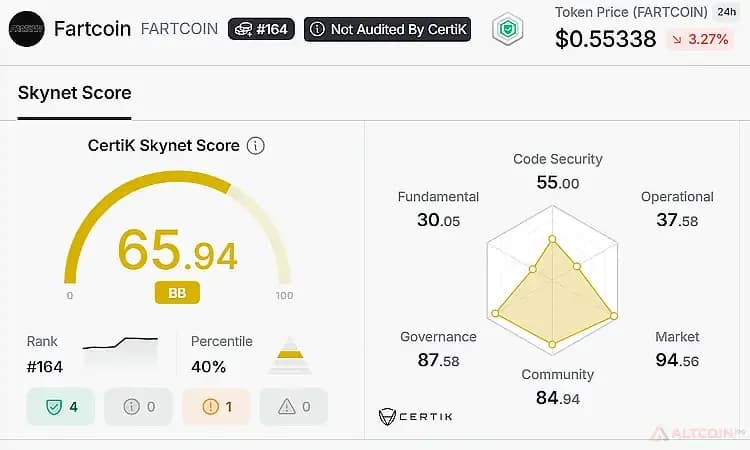Image resolution: width=750 pixels, height=450 pixels.
Task: Open the #164 rank badge
Action: tap(261, 29)
